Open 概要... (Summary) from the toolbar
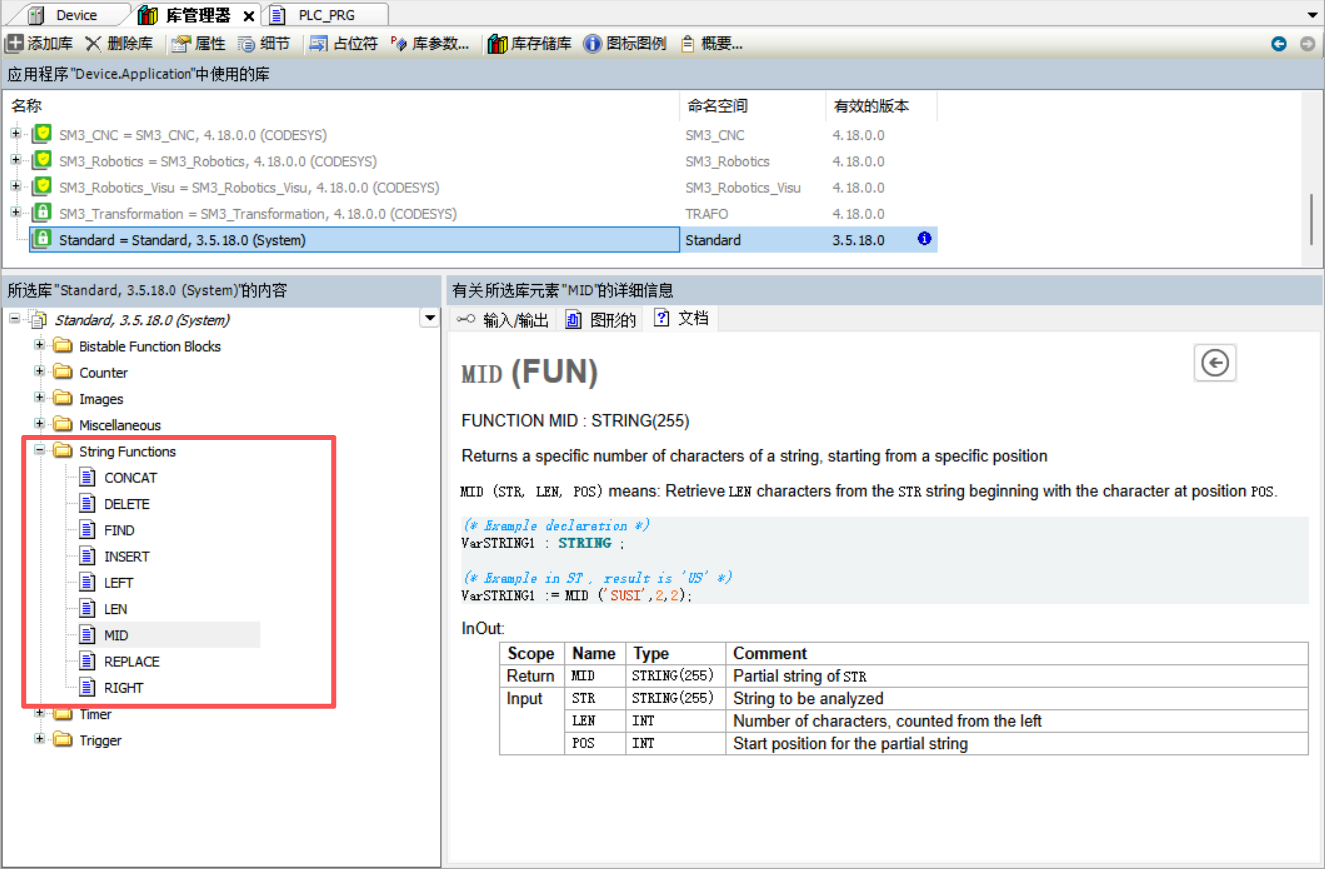This screenshot has width=1325, height=869. click(711, 44)
